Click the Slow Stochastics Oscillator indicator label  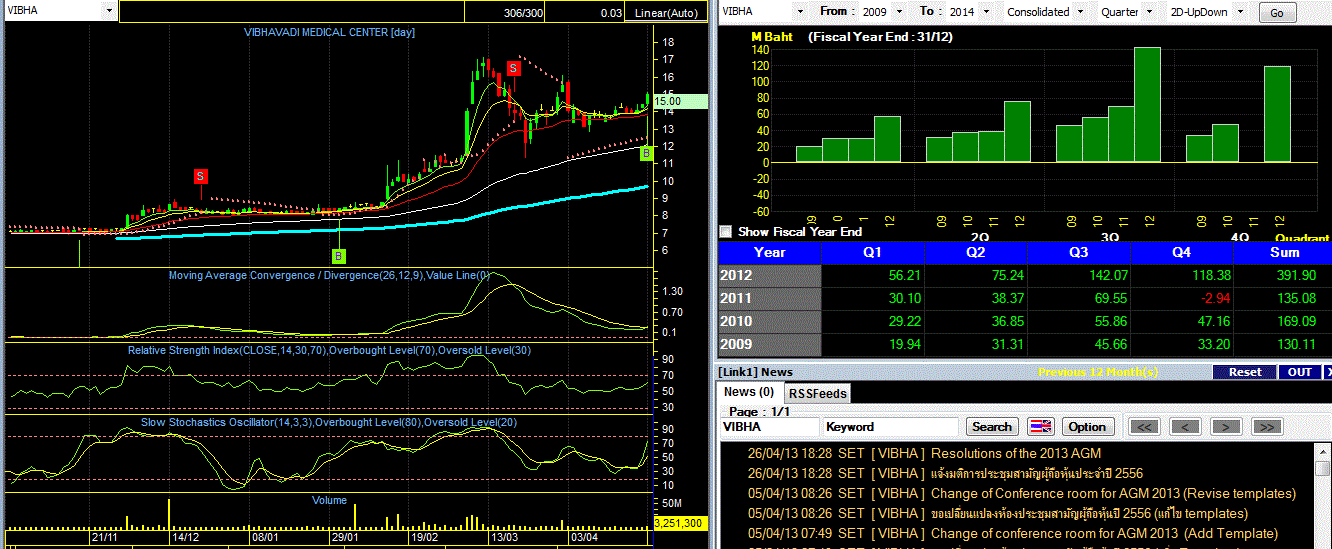[329, 423]
